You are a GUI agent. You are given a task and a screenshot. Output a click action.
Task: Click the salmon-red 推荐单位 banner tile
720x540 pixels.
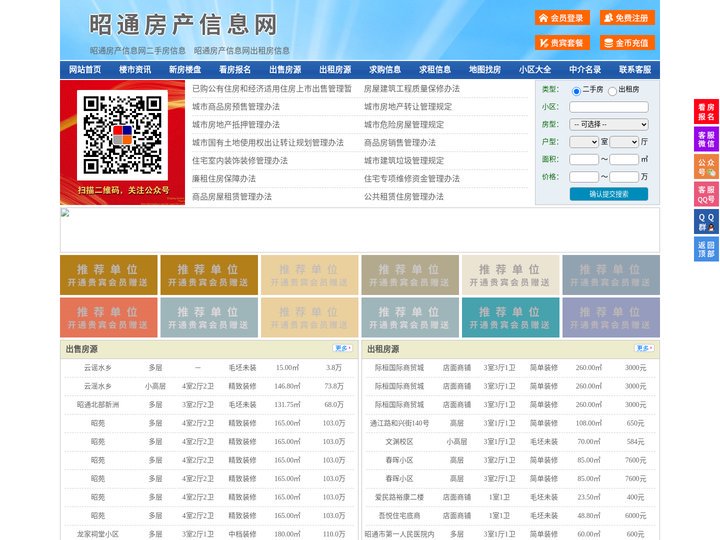[108, 317]
